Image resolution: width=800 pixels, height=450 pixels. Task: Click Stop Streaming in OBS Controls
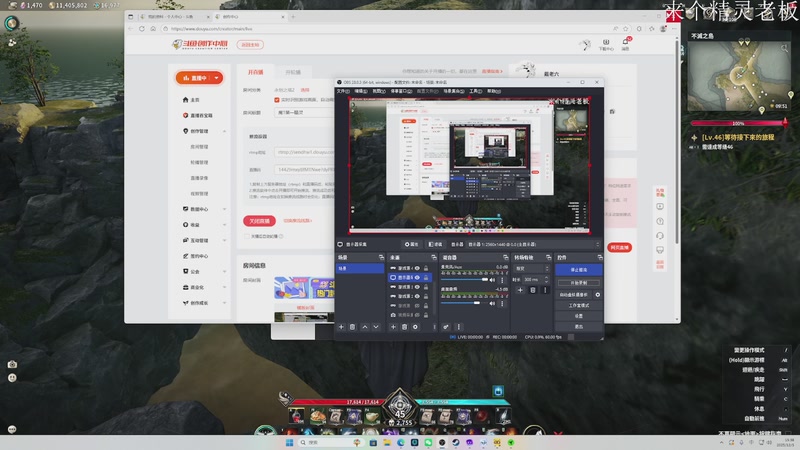[579, 269]
